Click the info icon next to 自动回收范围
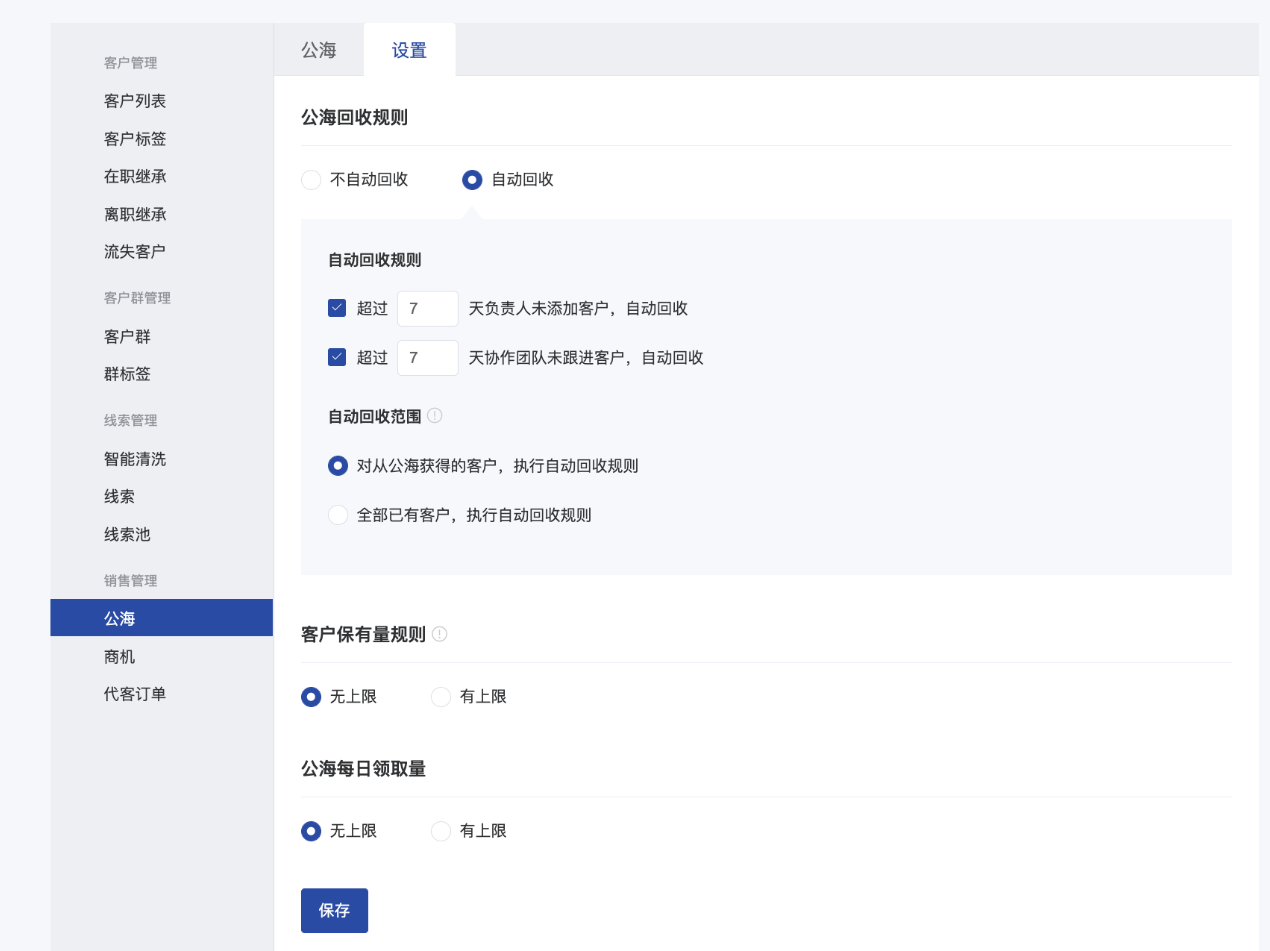1270x951 pixels. (434, 415)
